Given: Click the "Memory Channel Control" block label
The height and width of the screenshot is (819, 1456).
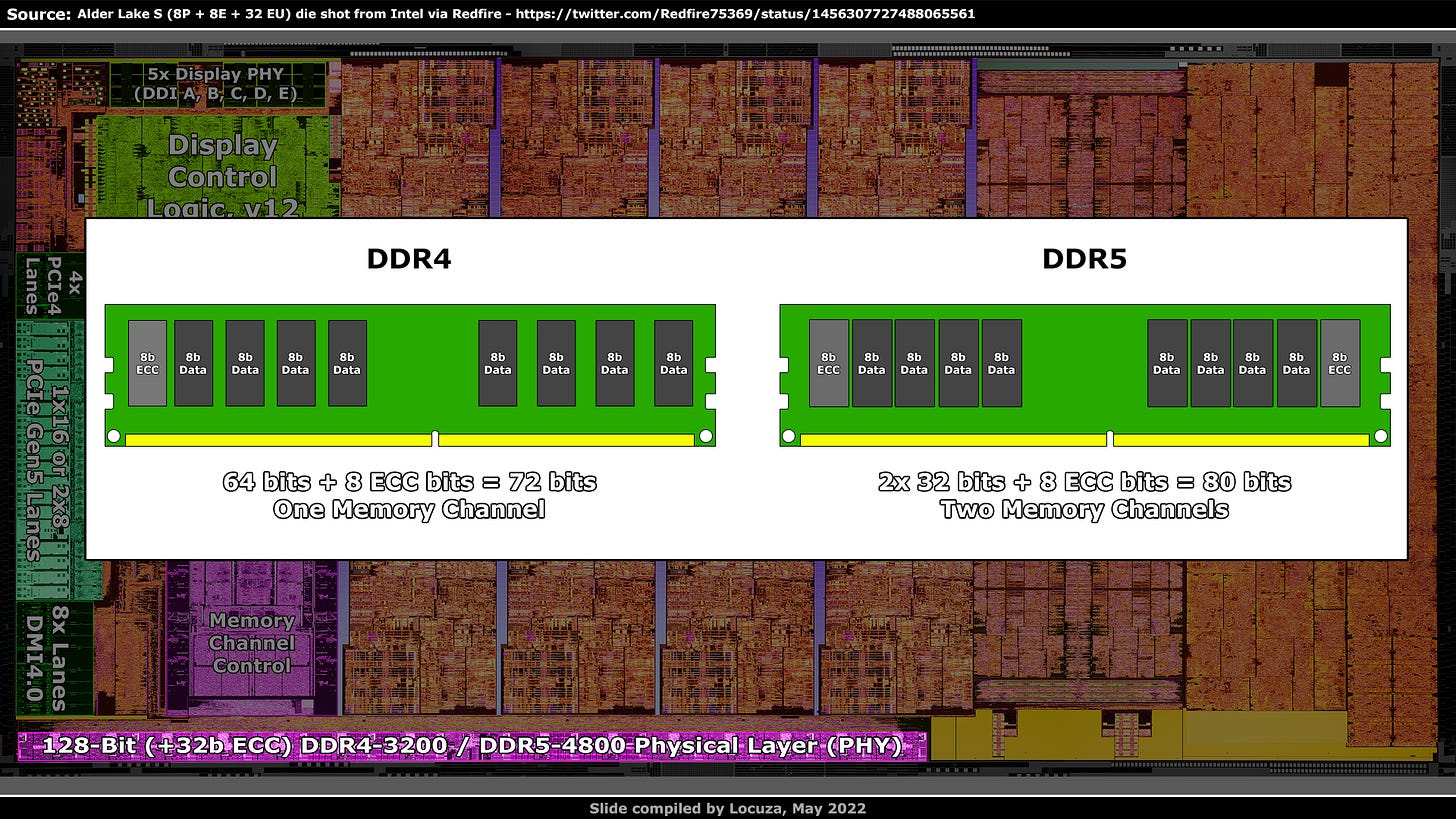Looking at the screenshot, I should click(251, 643).
